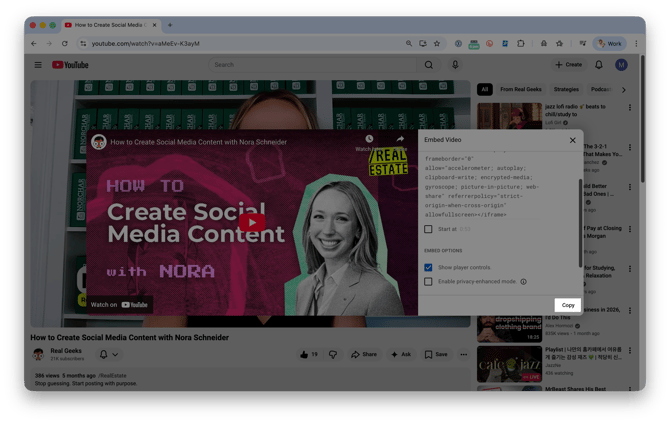Image resolution: width=670 pixels, height=423 pixels.
Task: Open cafe jazz playlist video thumbnail
Action: click(509, 364)
